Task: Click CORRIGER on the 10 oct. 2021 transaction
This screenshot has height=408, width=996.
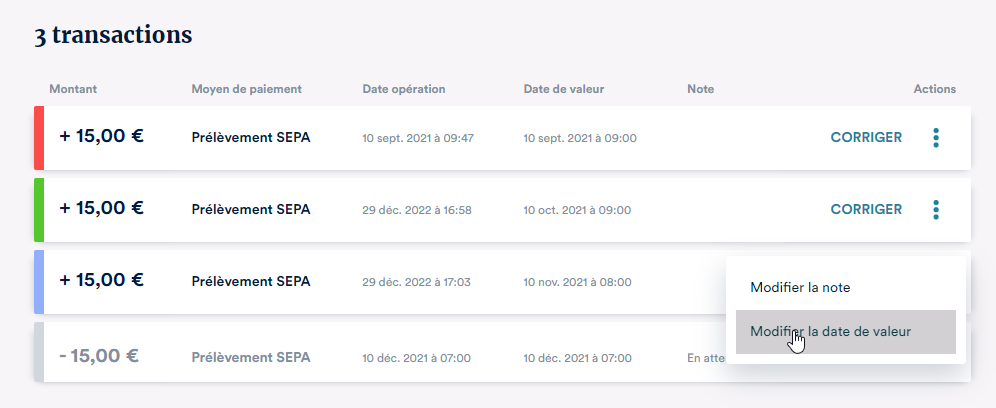Action: coord(866,210)
